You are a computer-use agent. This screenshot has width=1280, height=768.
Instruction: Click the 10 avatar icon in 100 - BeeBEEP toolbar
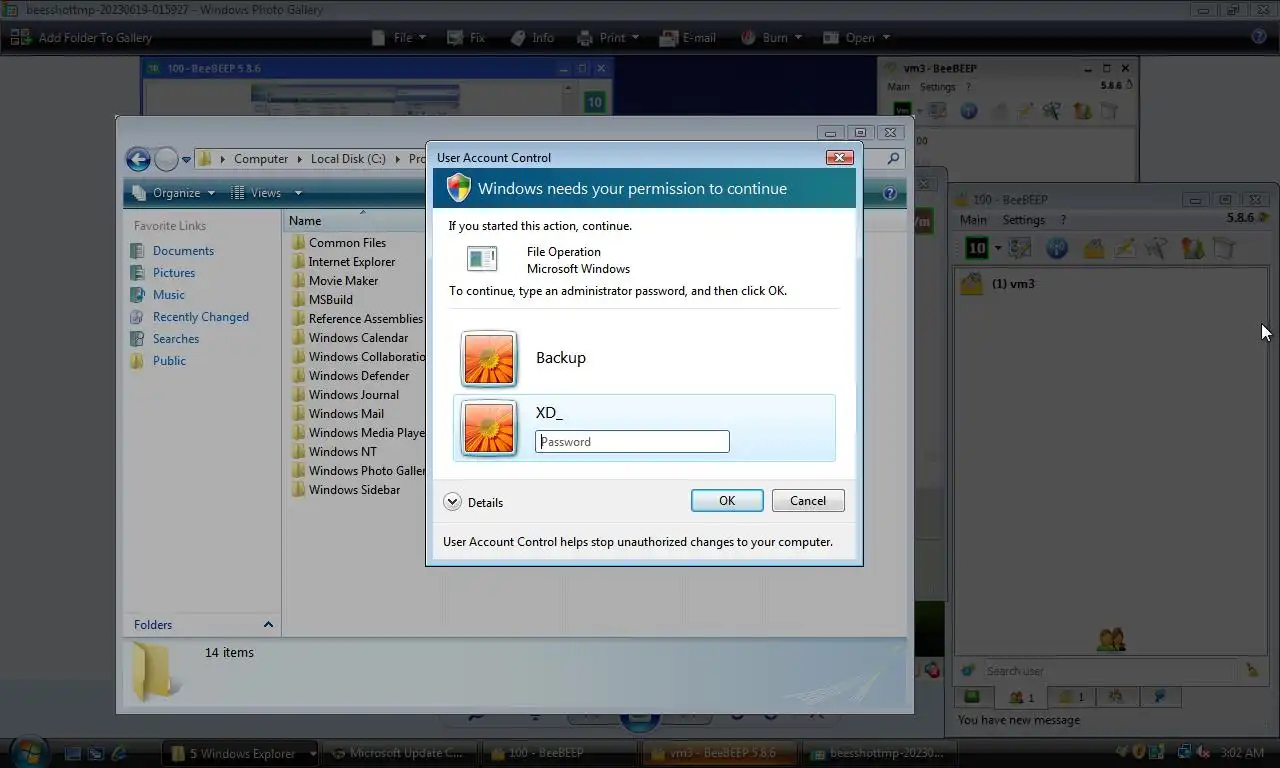[976, 248]
